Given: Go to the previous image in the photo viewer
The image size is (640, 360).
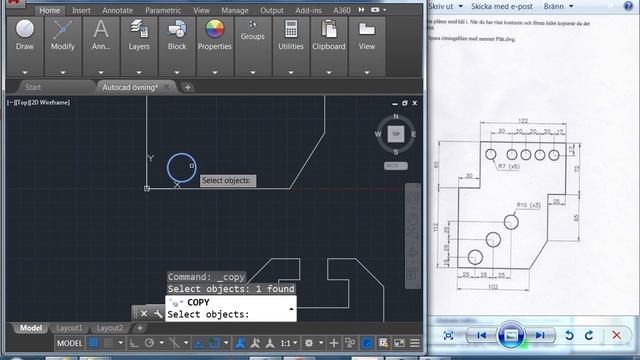Looking at the screenshot, I should coord(482,336).
